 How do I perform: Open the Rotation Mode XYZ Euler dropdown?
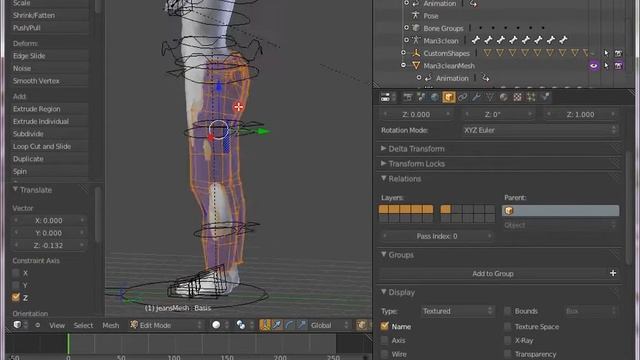tap(540, 130)
